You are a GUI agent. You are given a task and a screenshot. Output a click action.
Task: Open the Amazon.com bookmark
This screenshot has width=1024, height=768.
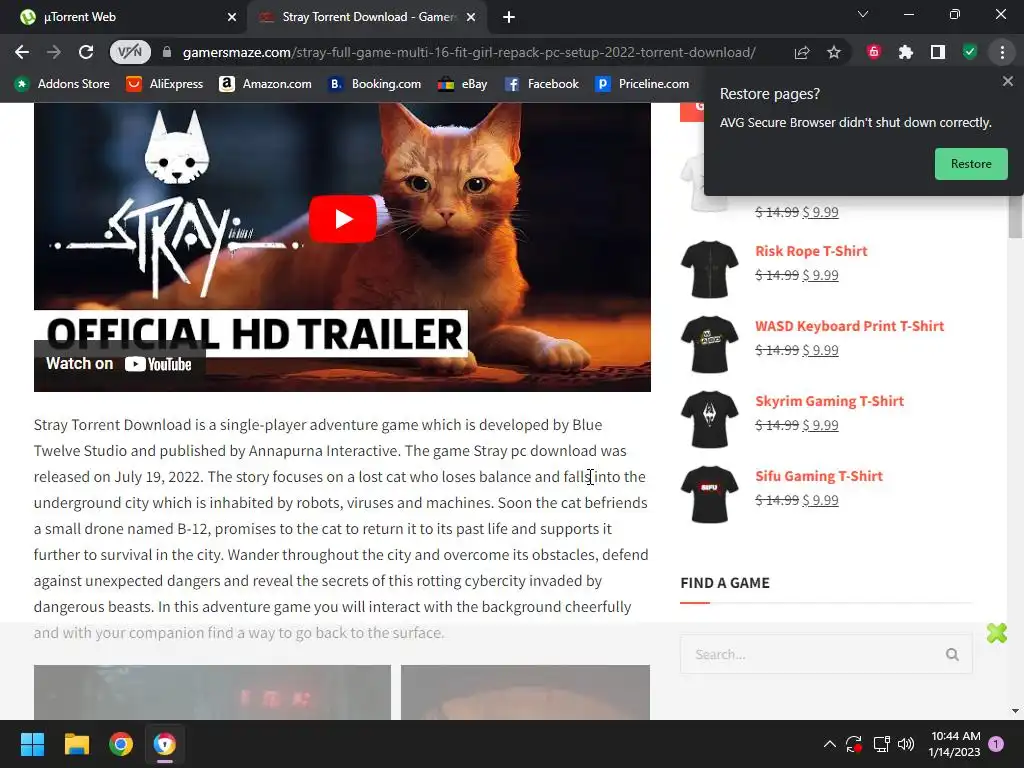coord(265,84)
